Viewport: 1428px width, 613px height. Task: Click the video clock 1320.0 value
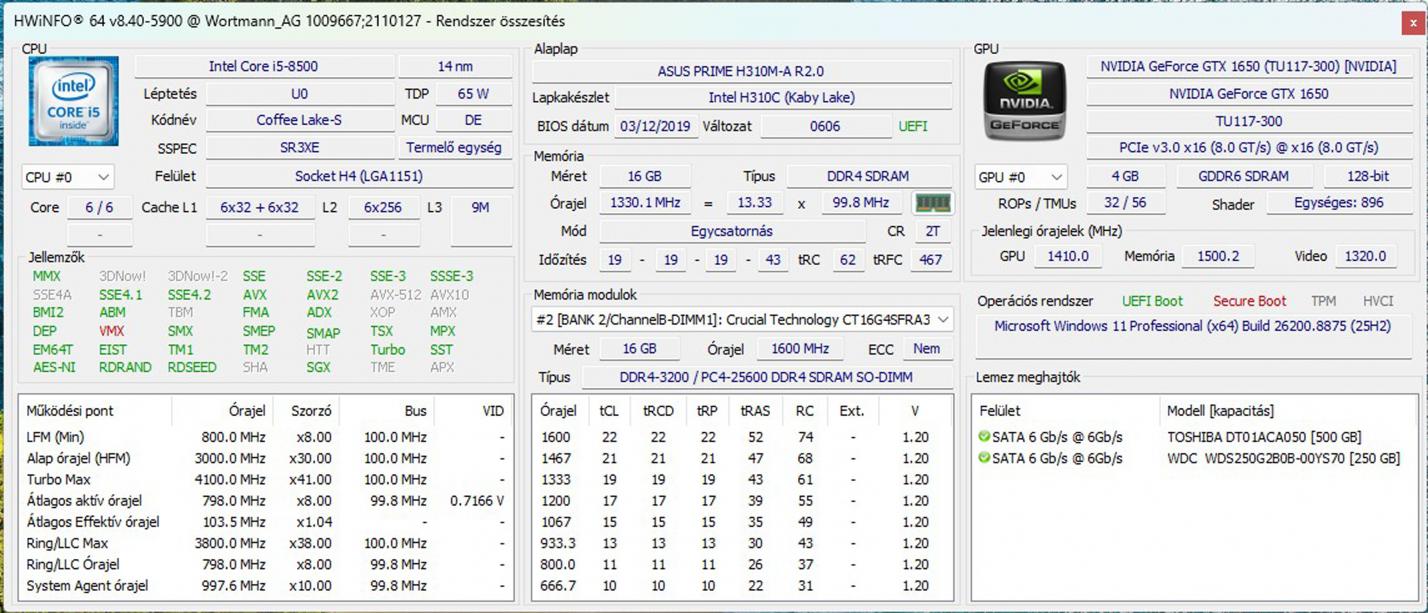coord(1366,256)
